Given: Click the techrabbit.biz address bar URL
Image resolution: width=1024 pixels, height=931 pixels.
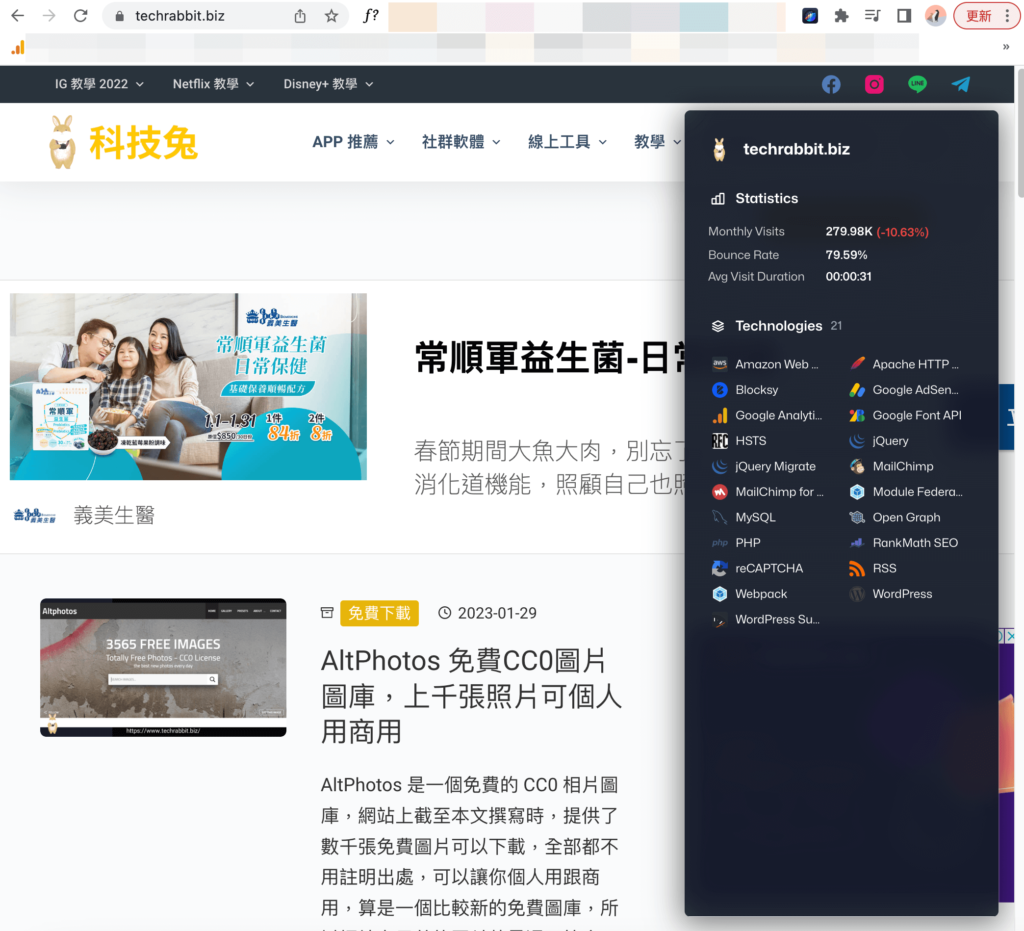Looking at the screenshot, I should (x=180, y=16).
